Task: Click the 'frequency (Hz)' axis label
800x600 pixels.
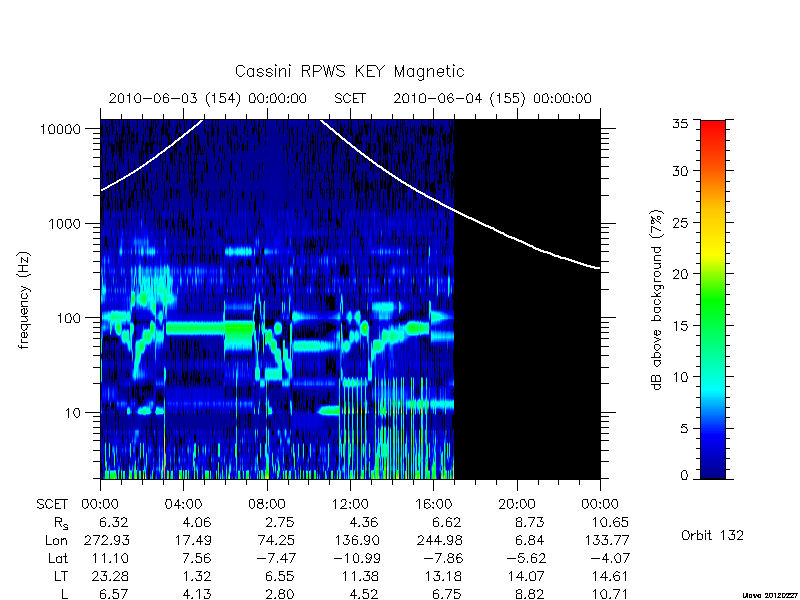Action: click(23, 301)
